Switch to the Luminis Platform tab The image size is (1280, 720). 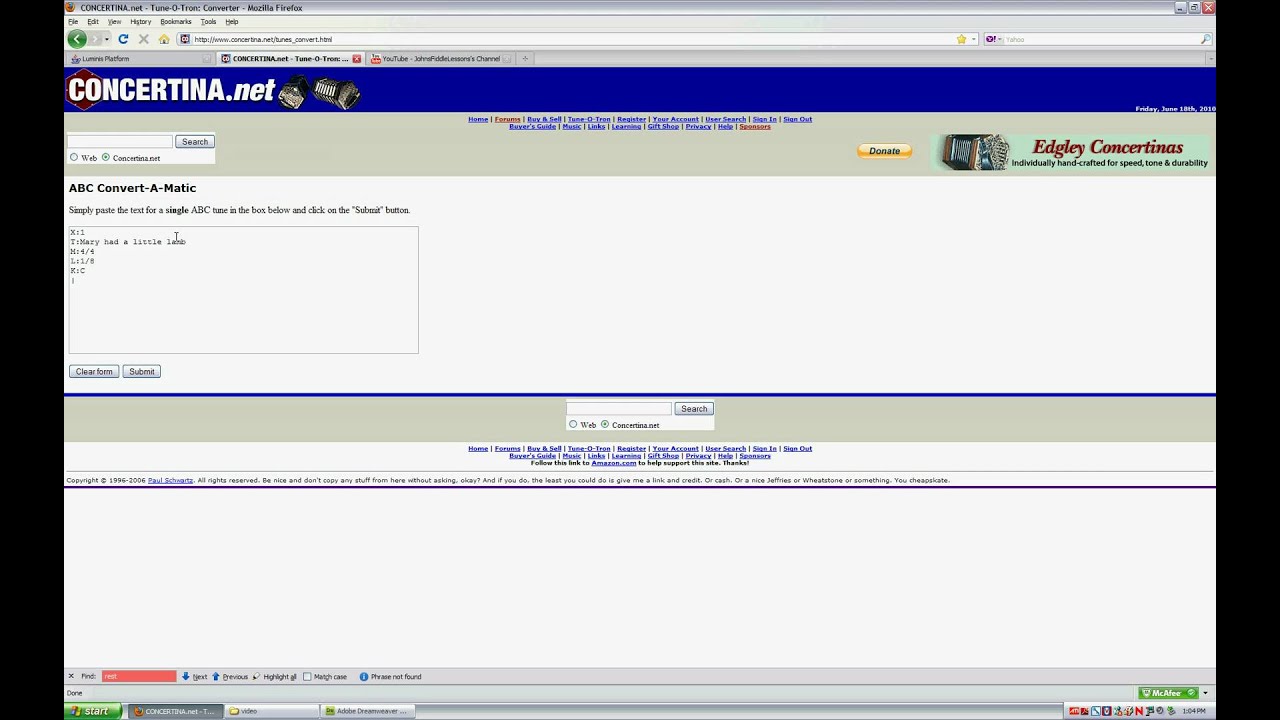point(140,59)
